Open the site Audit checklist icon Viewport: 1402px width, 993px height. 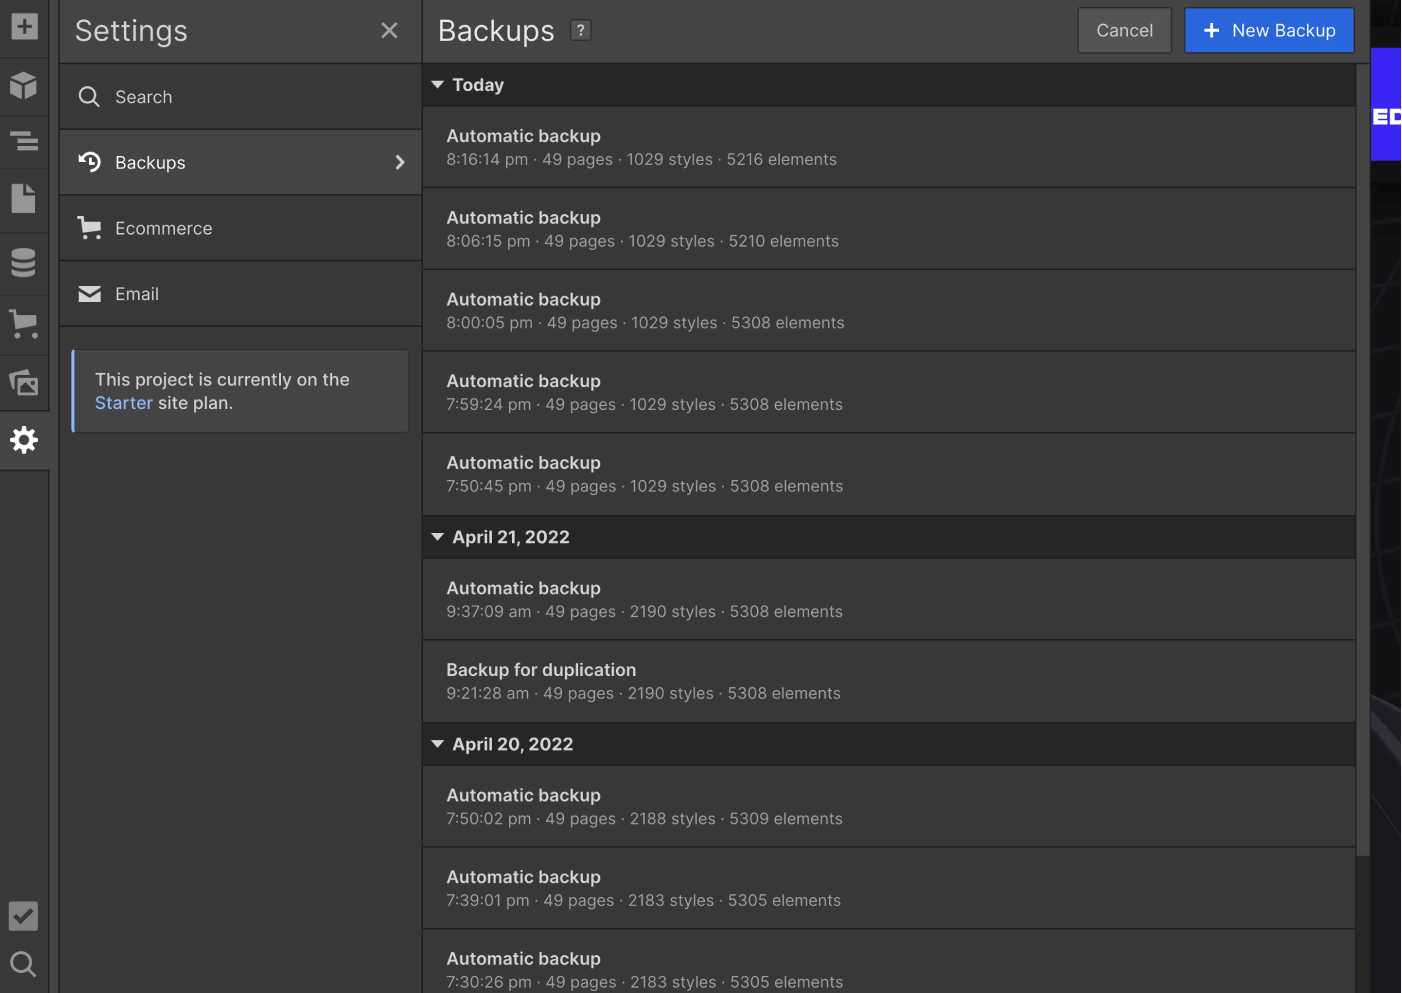23,915
